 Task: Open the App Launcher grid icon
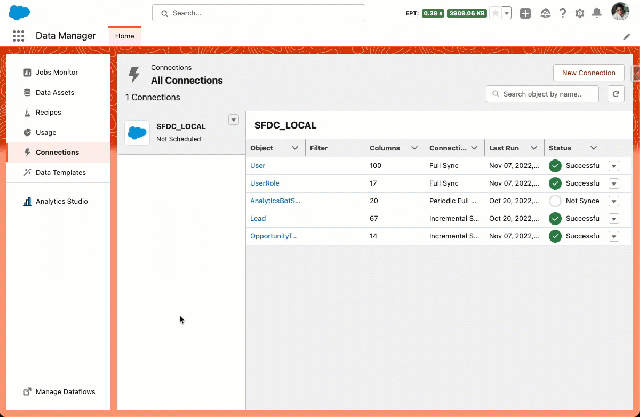[x=18, y=36]
